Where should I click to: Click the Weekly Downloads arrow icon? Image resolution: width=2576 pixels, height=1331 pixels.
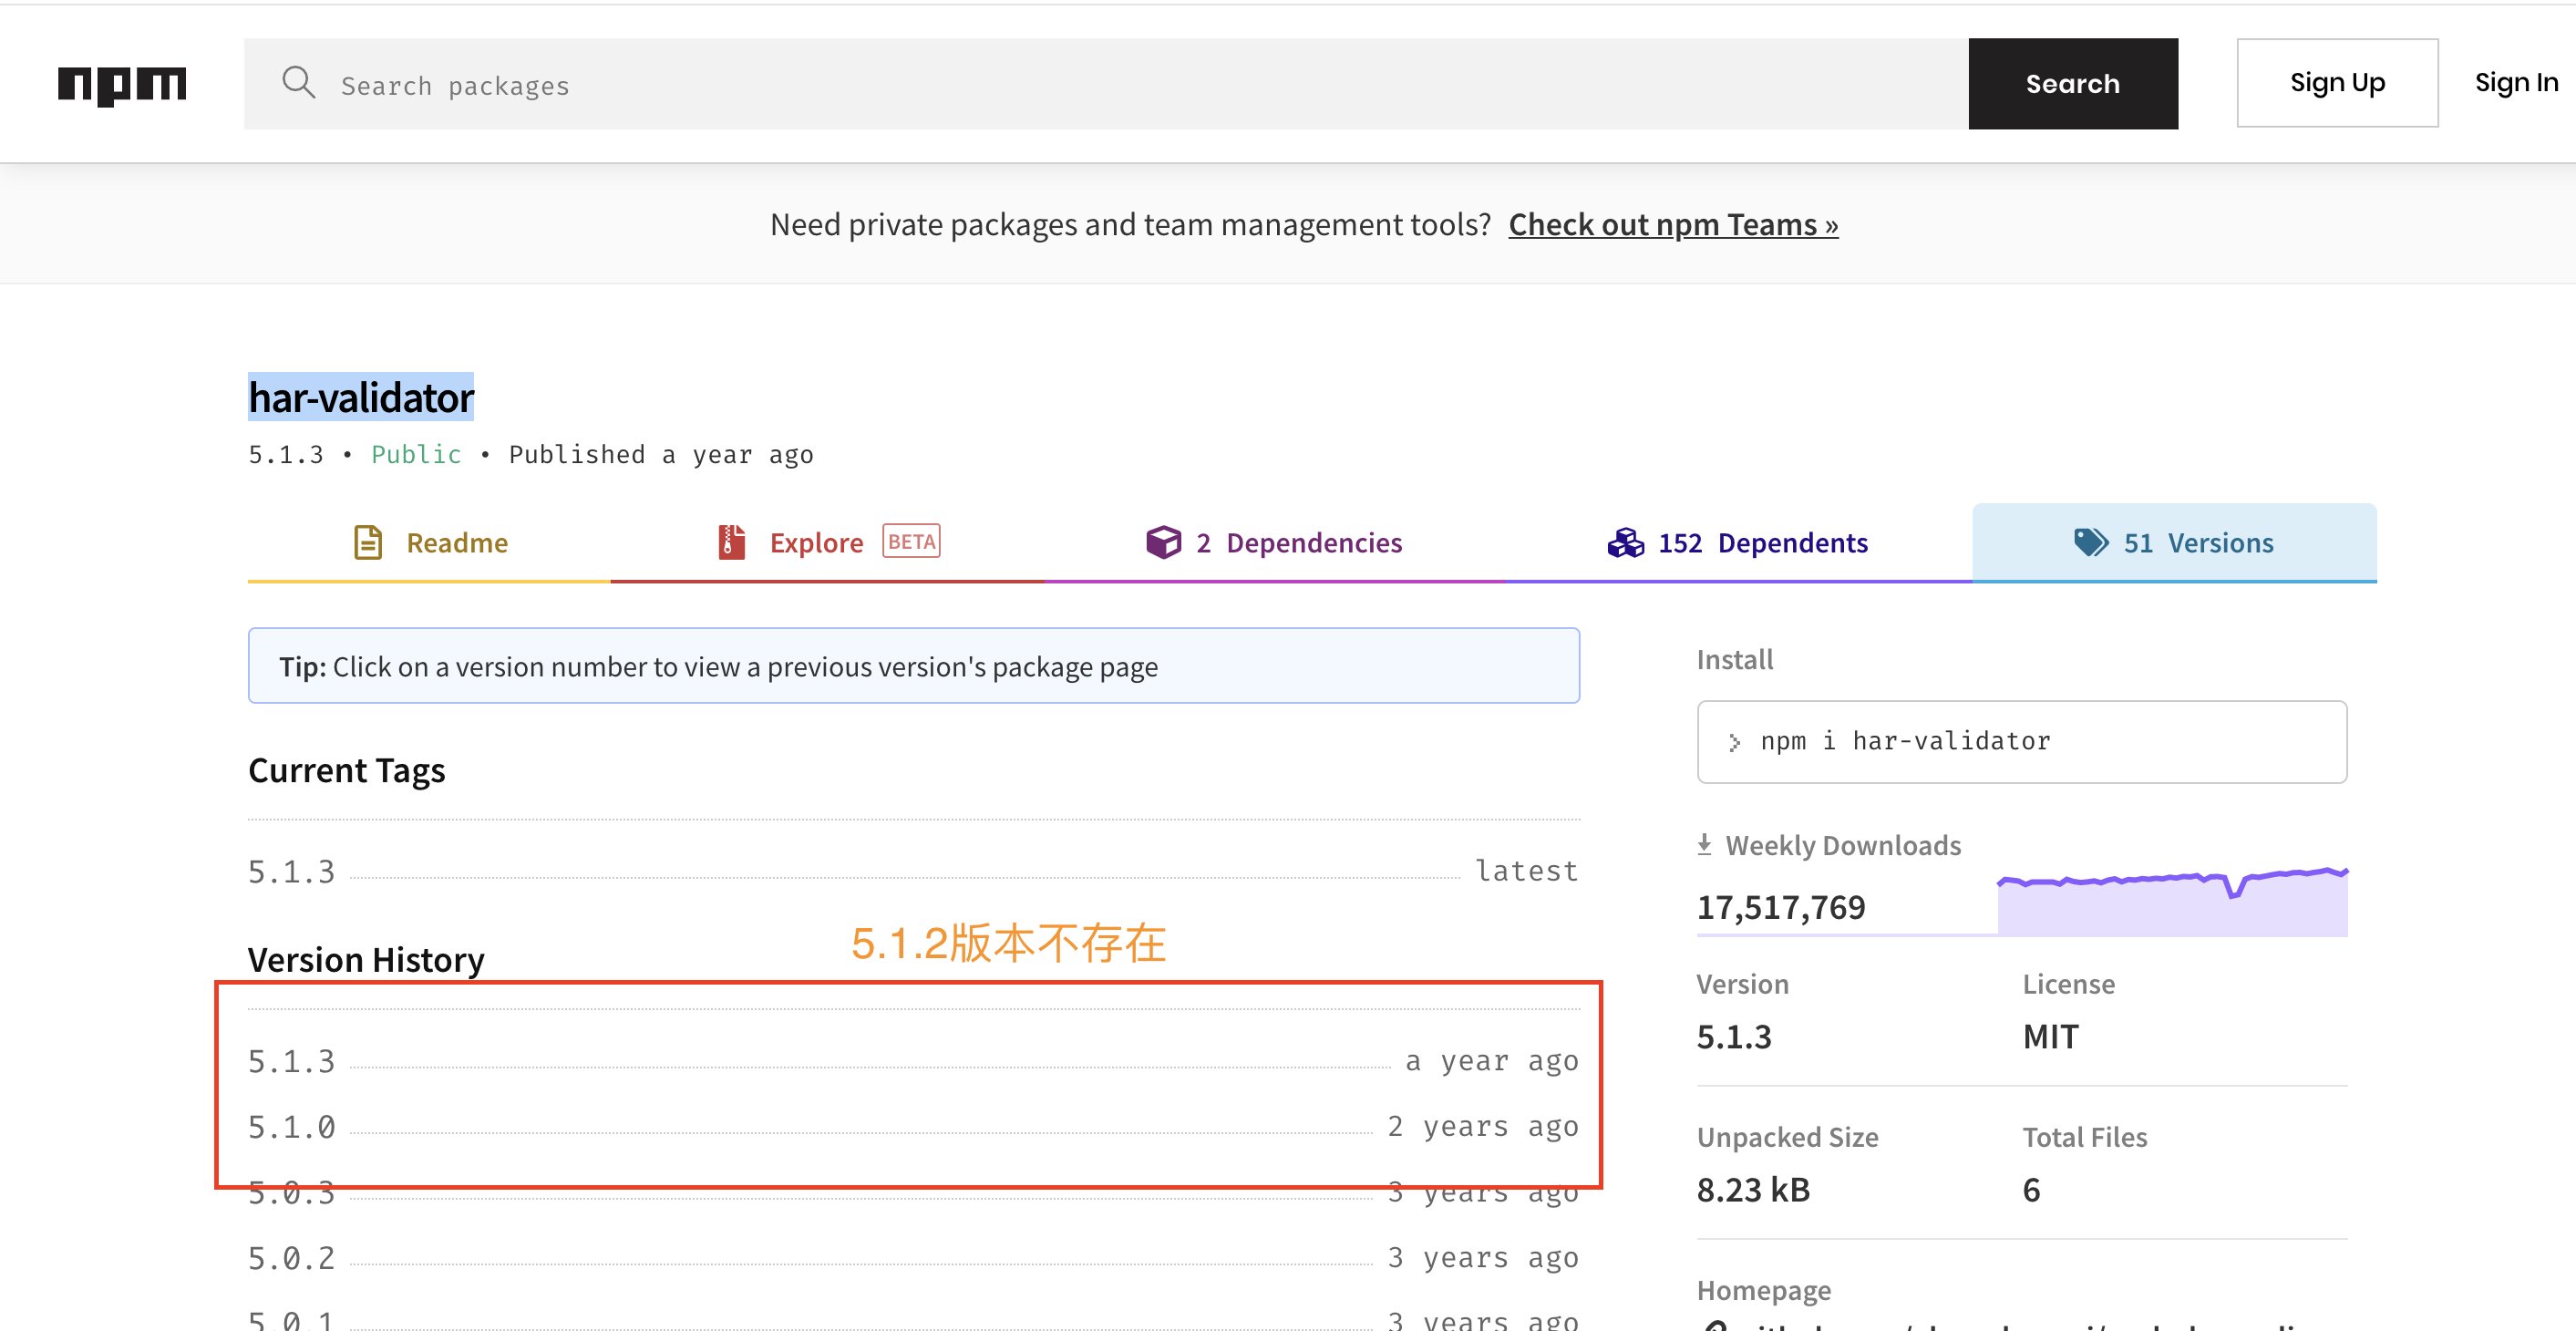[x=1704, y=845]
